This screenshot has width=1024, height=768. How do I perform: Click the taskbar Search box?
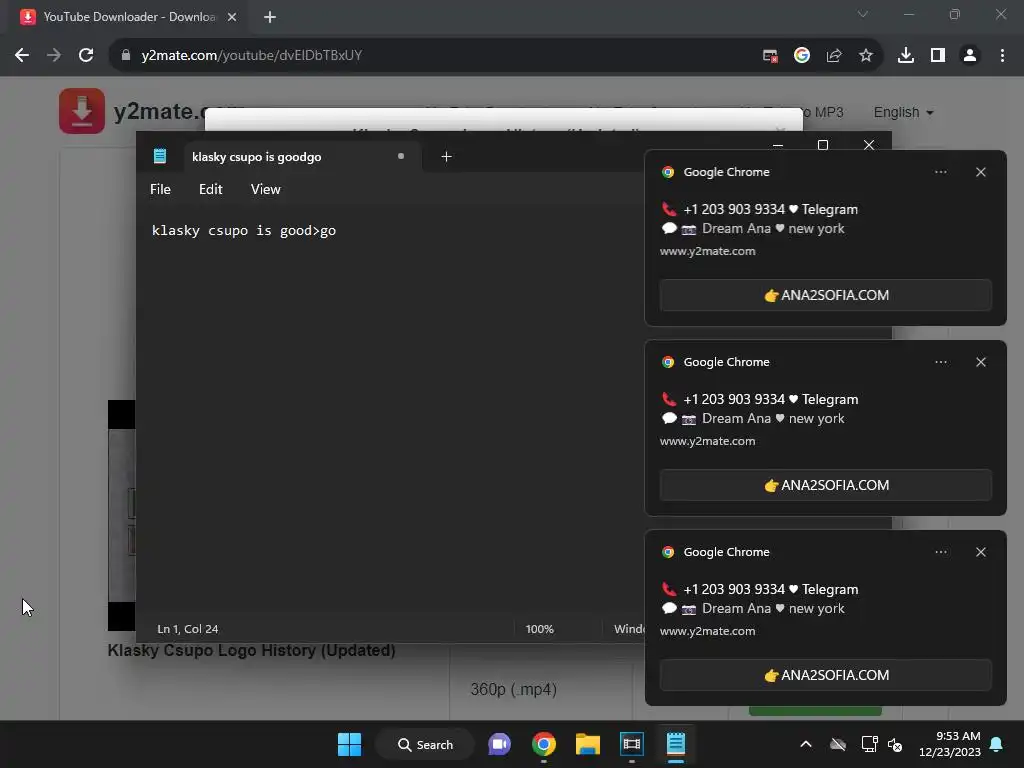click(x=425, y=744)
